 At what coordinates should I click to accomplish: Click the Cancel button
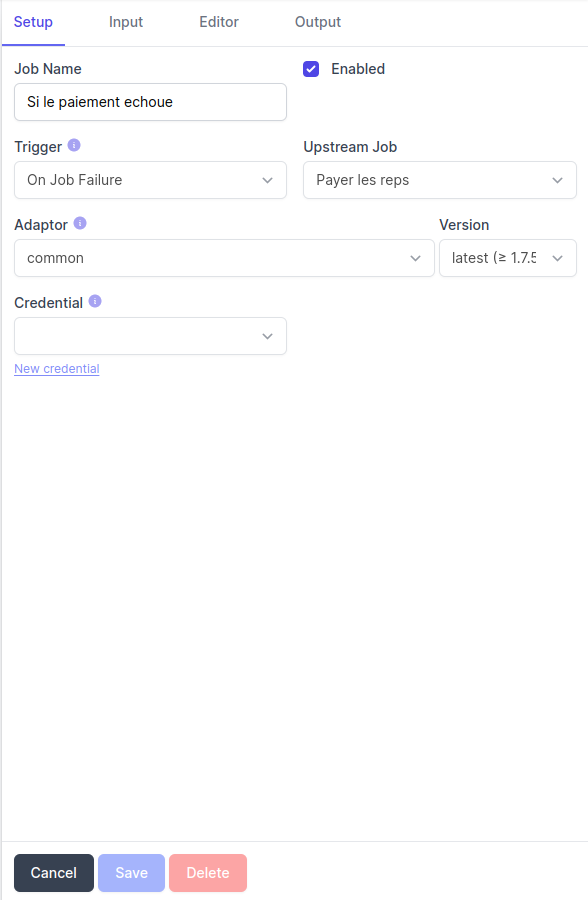[53, 872]
